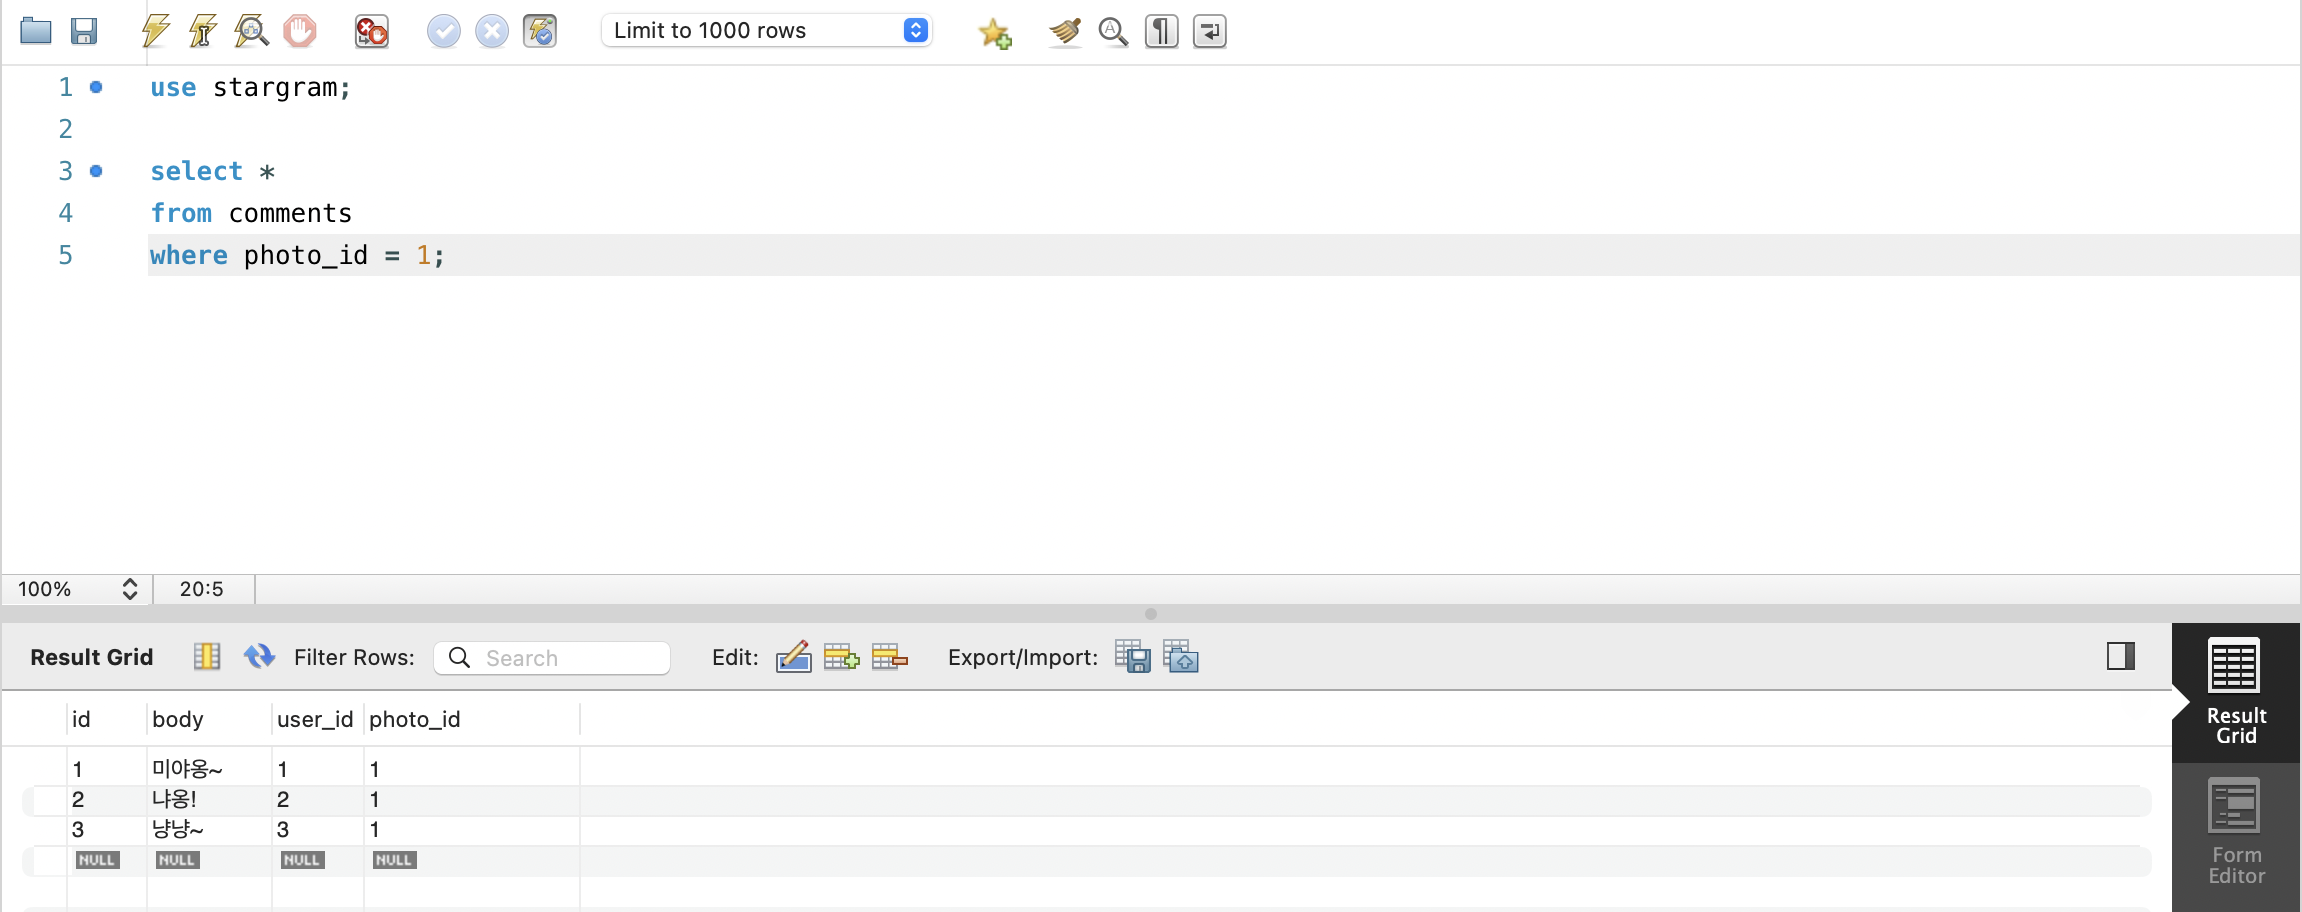
Task: Stop query execution hand icon
Action: 299,31
